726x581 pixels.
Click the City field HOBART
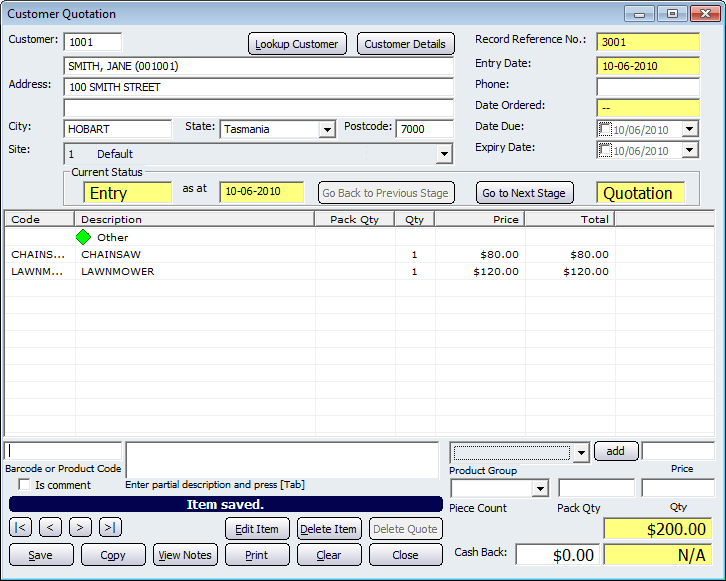[x=118, y=129]
